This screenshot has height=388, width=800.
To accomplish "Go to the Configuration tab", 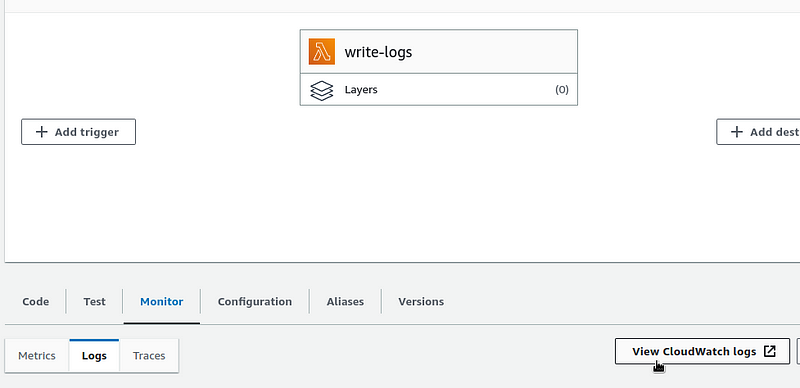I will pos(255,301).
